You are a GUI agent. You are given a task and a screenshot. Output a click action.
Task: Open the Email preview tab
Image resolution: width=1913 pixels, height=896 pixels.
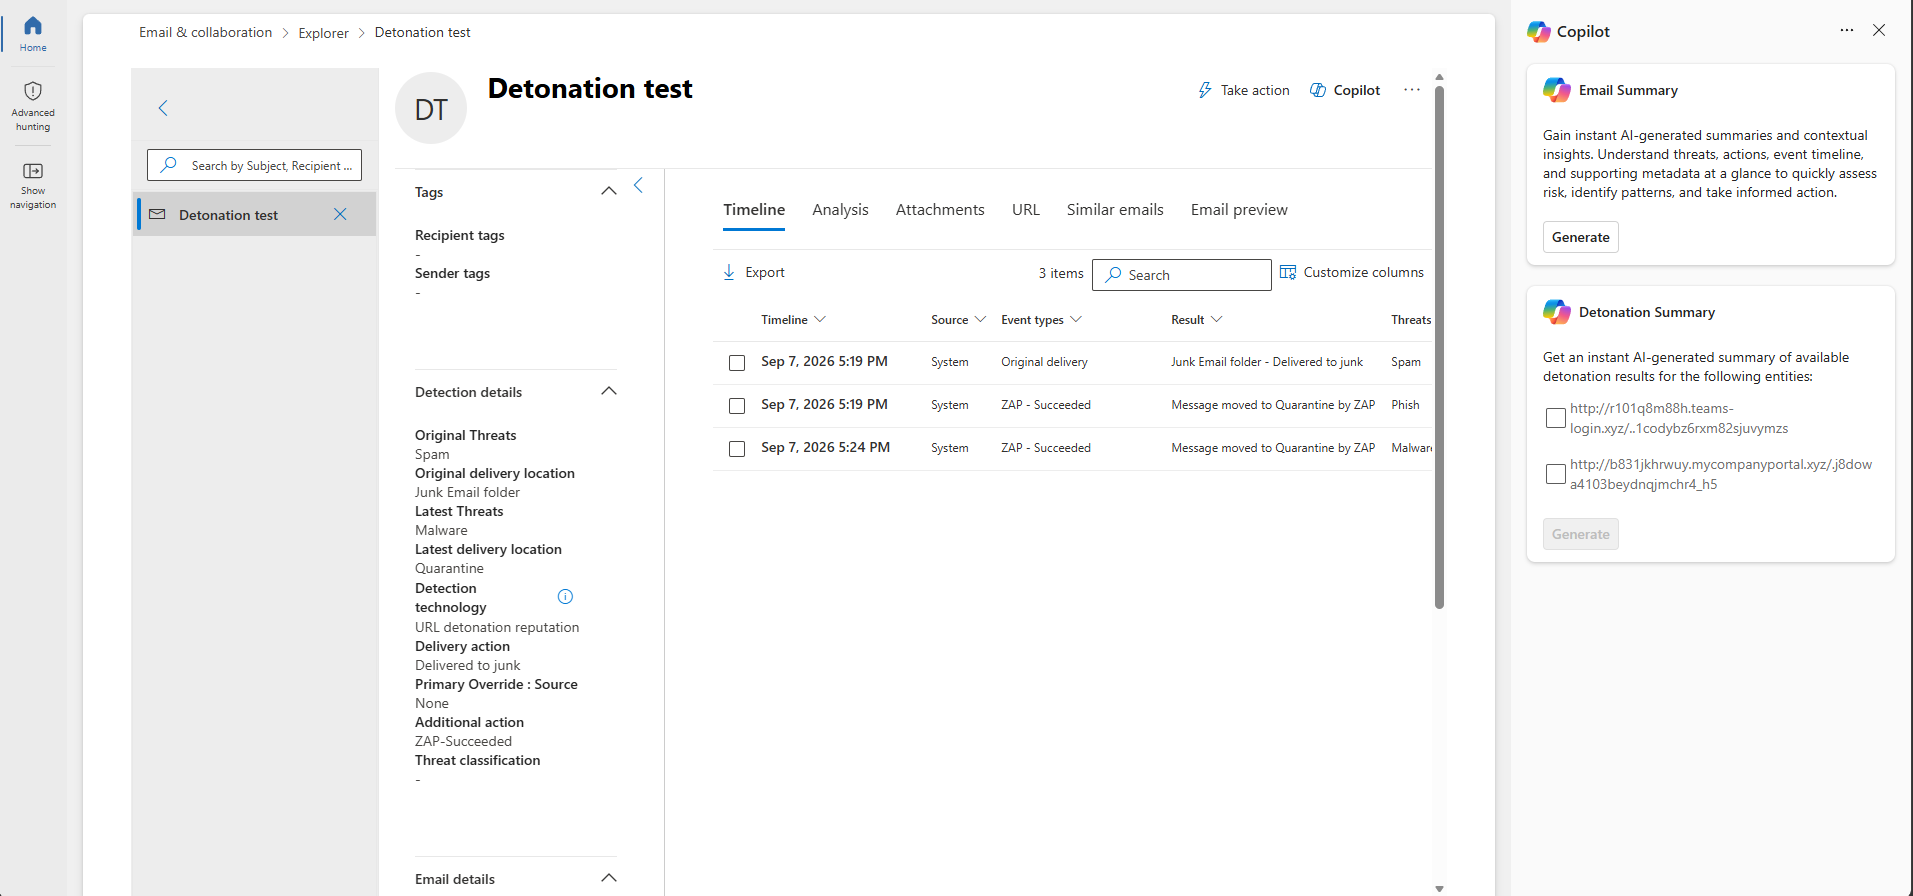coord(1239,210)
